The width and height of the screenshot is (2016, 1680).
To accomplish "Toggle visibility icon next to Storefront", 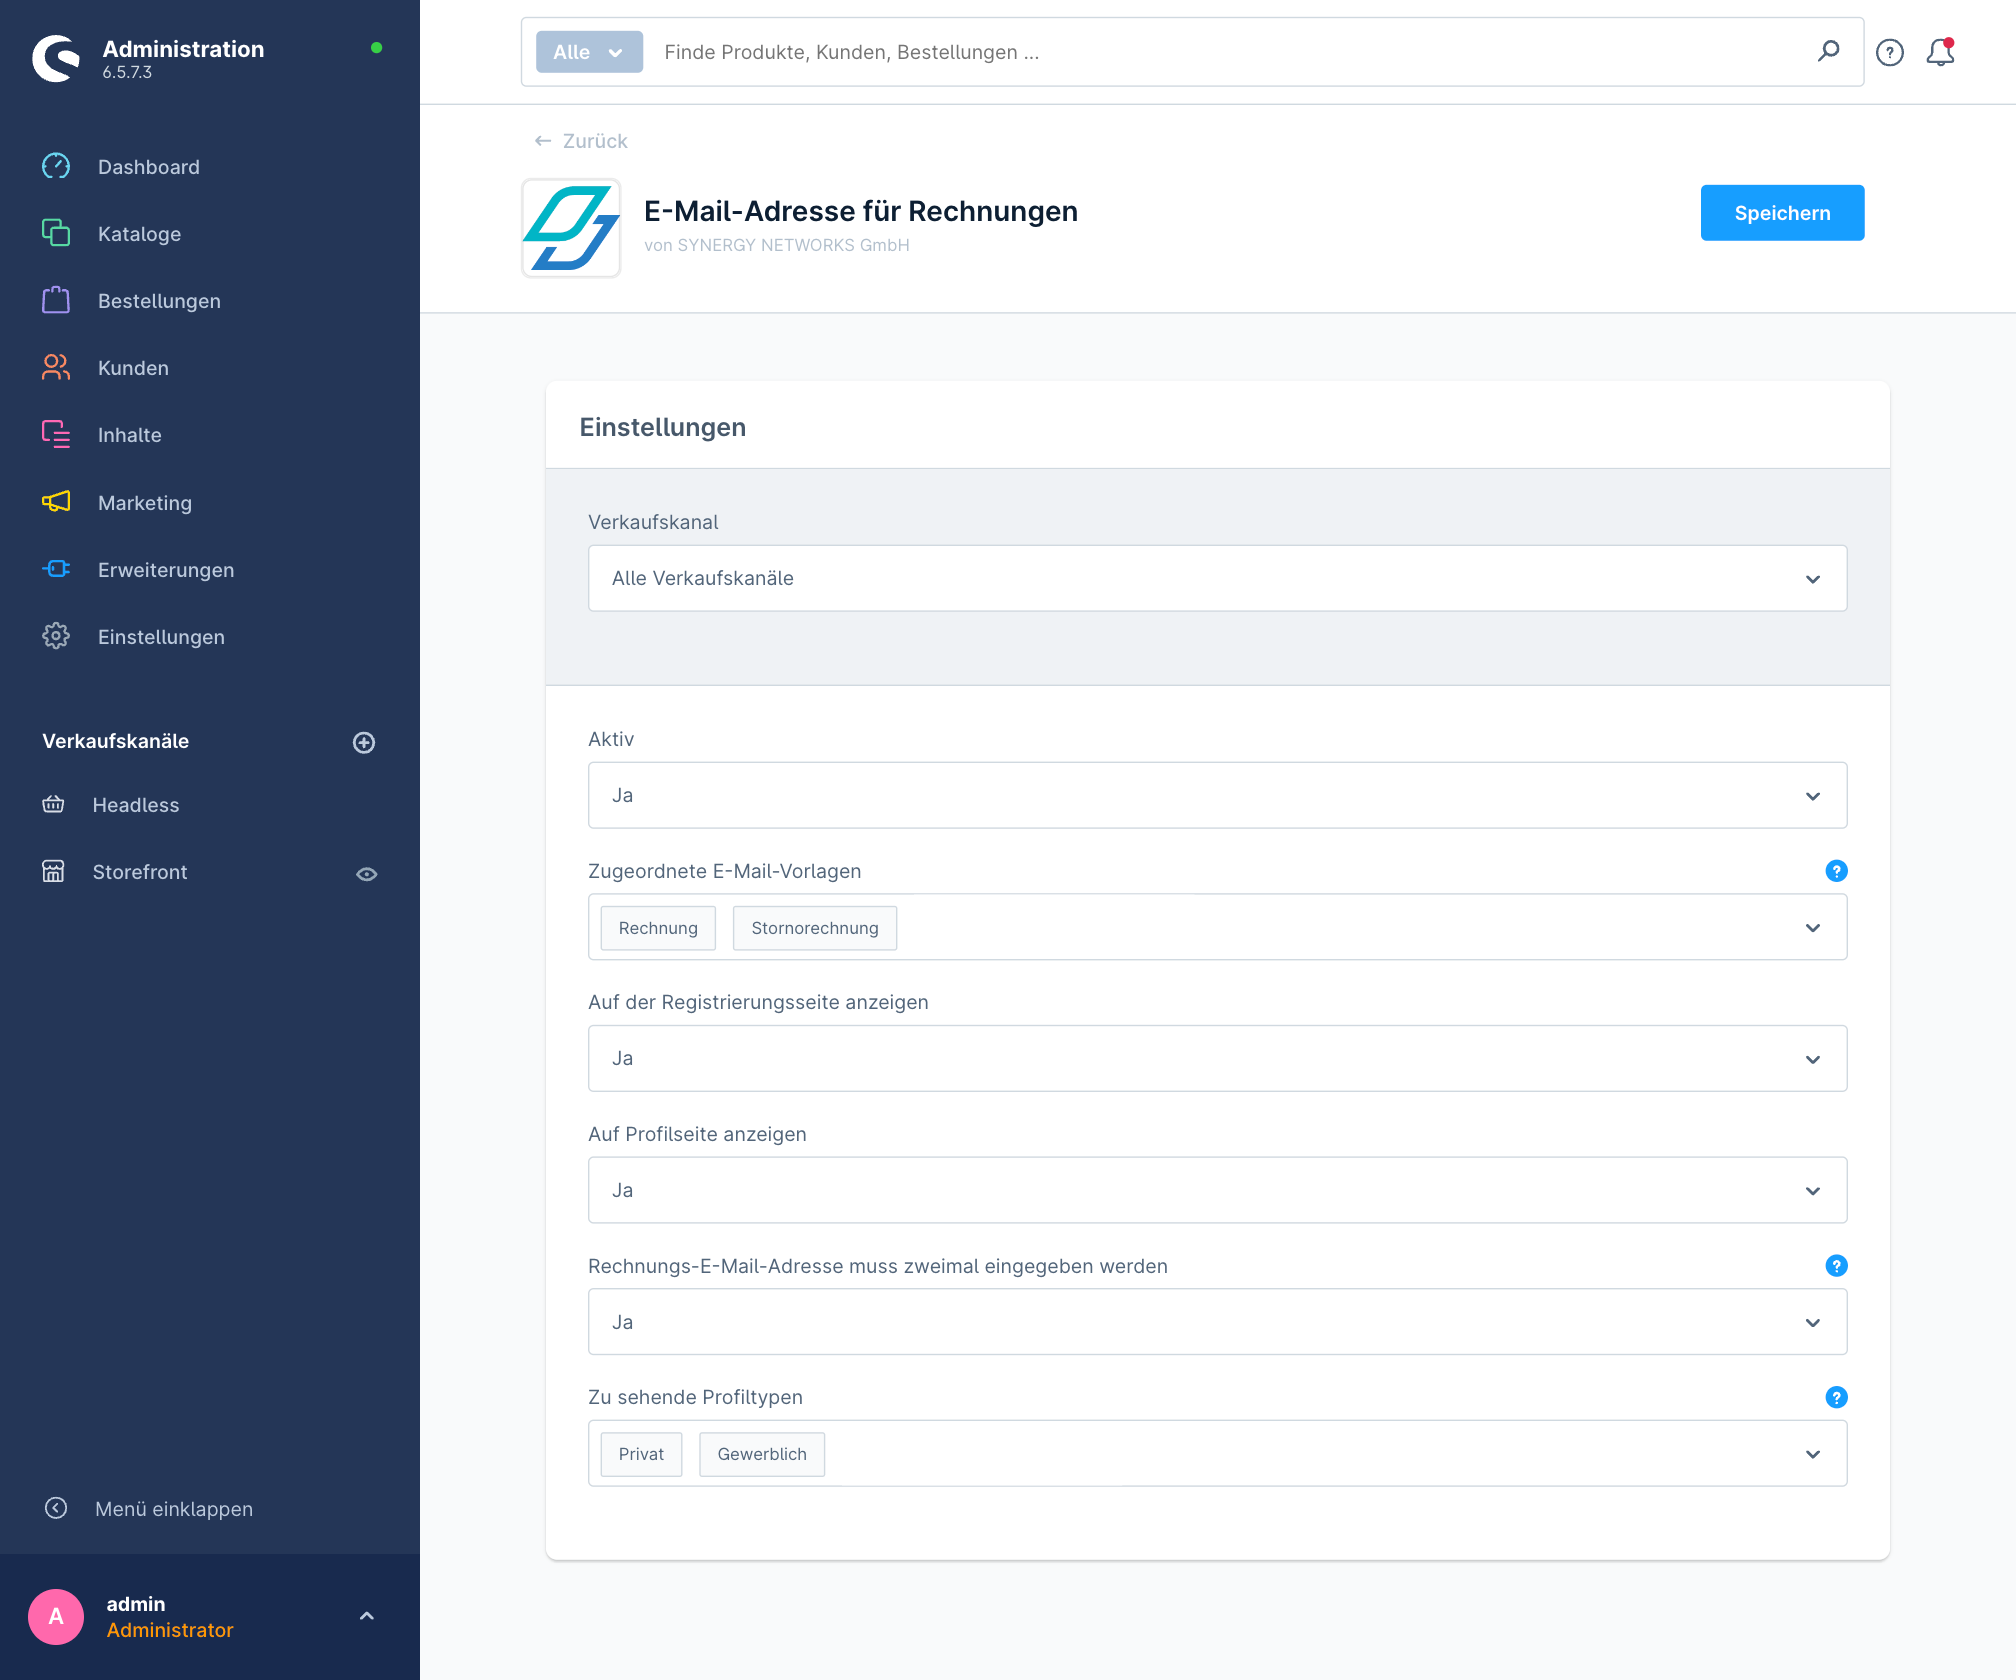I will tap(368, 873).
